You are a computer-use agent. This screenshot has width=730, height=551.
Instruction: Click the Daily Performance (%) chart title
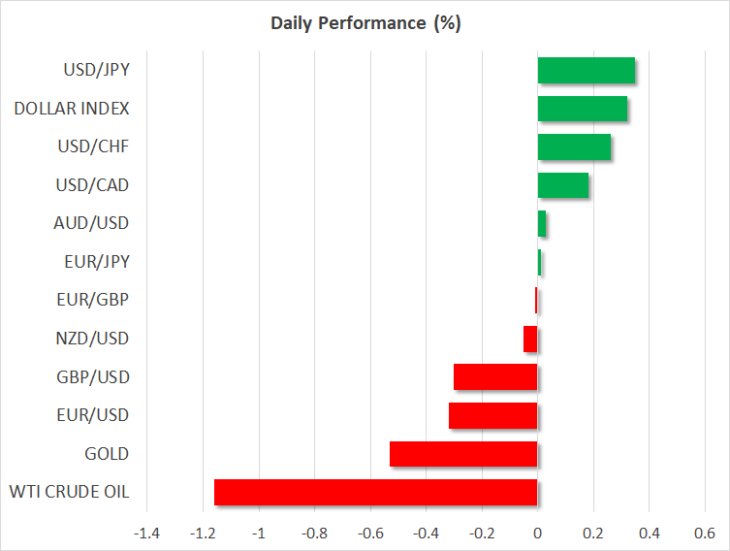coord(365,23)
